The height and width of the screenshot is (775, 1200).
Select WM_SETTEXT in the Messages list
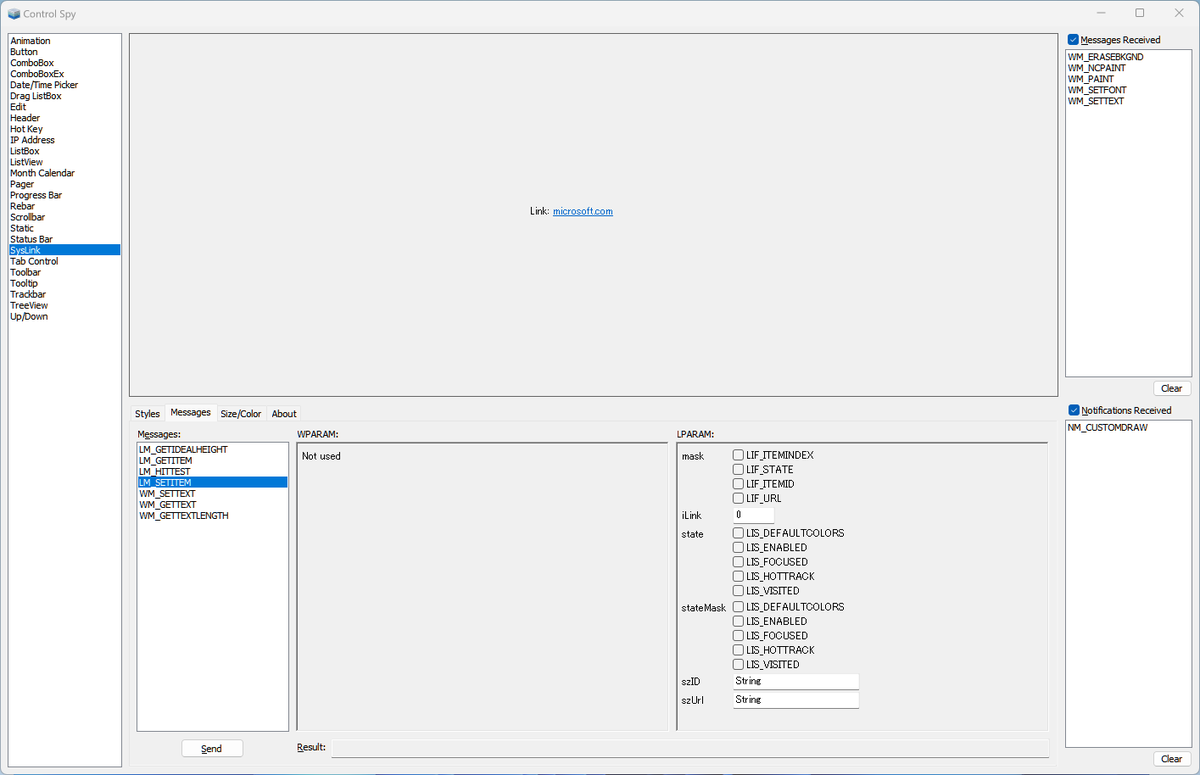[212, 493]
